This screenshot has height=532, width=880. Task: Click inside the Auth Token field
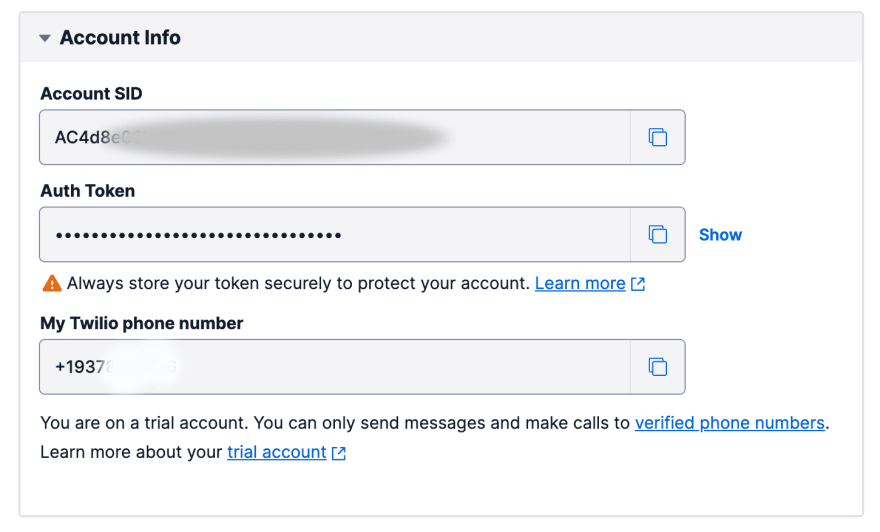[x=335, y=234]
